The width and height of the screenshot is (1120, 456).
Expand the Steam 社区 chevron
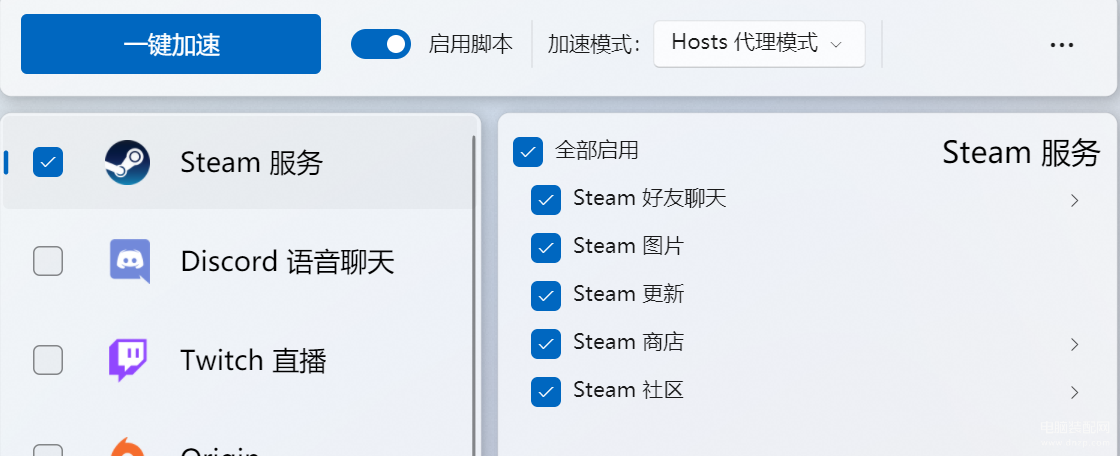tap(1074, 392)
